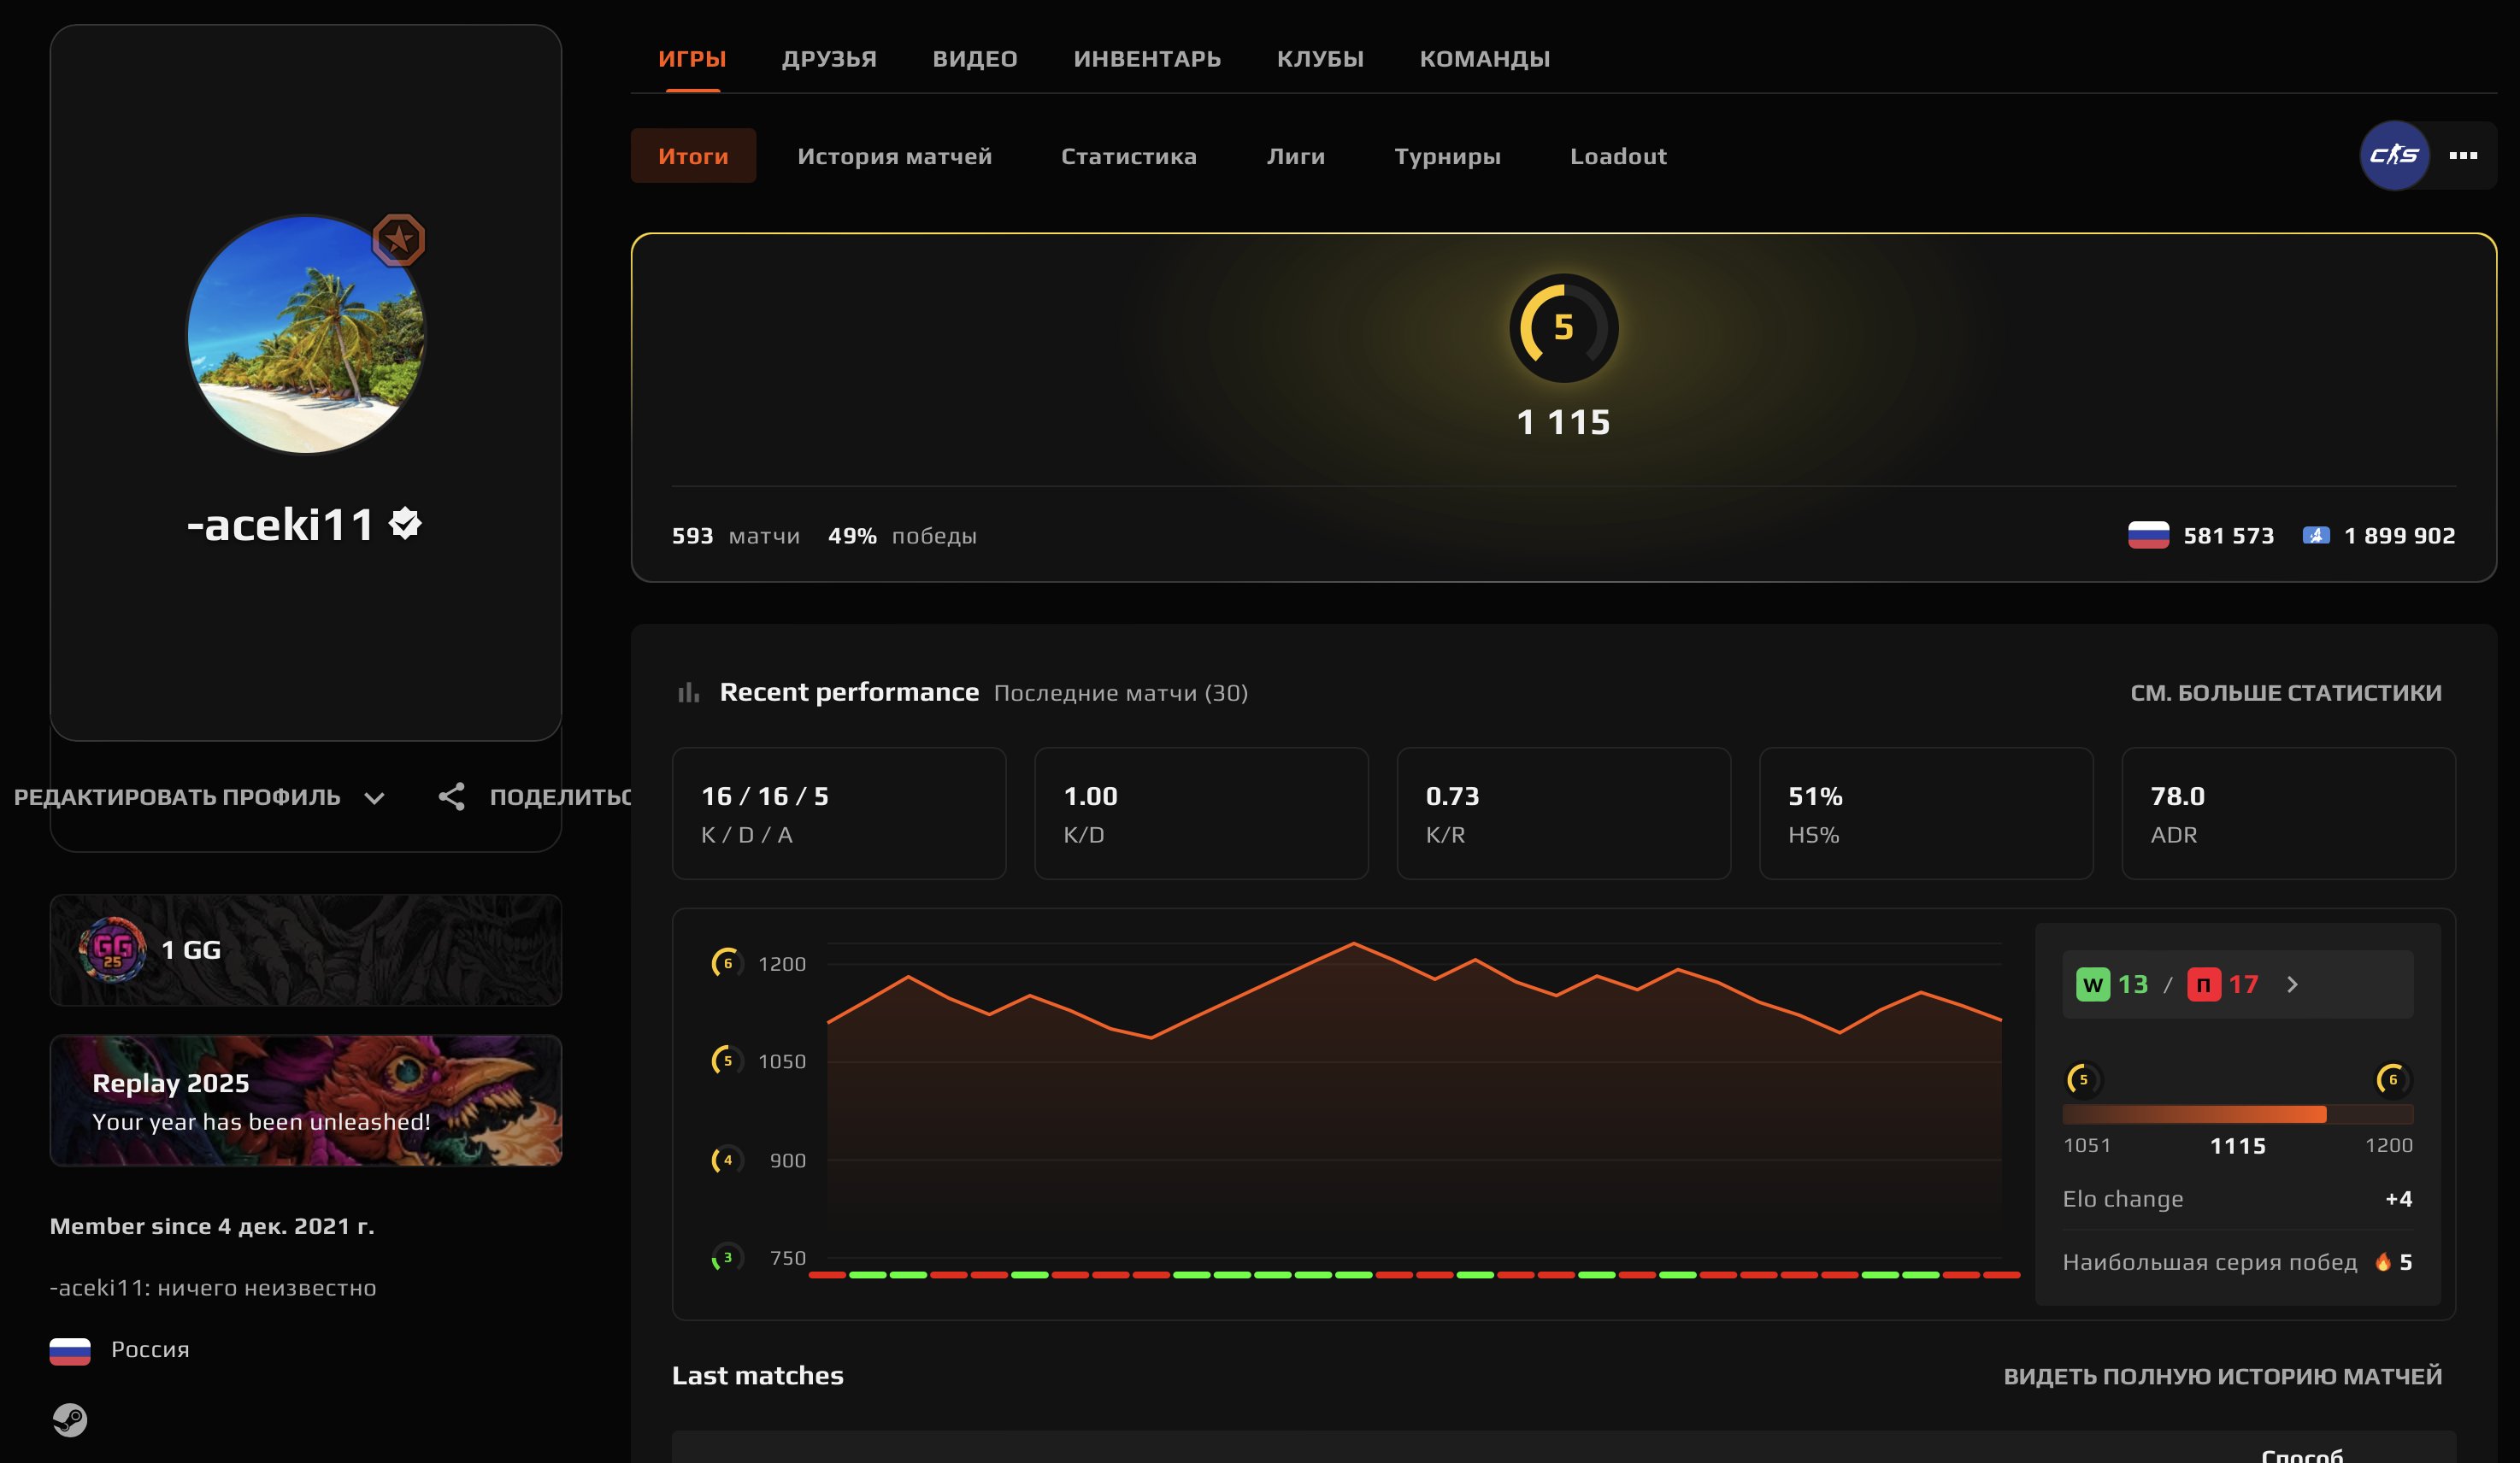Click the level 5 skill badge

click(x=1563, y=328)
